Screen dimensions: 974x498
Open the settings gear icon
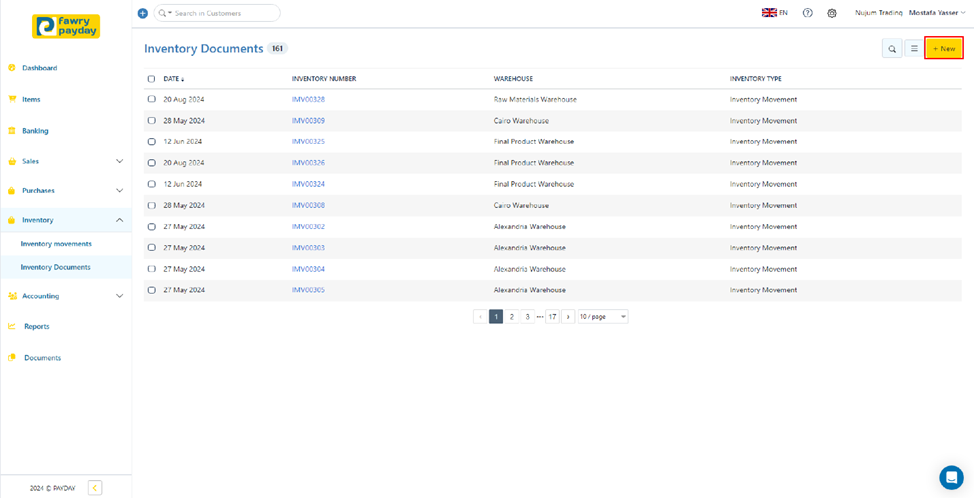832,13
